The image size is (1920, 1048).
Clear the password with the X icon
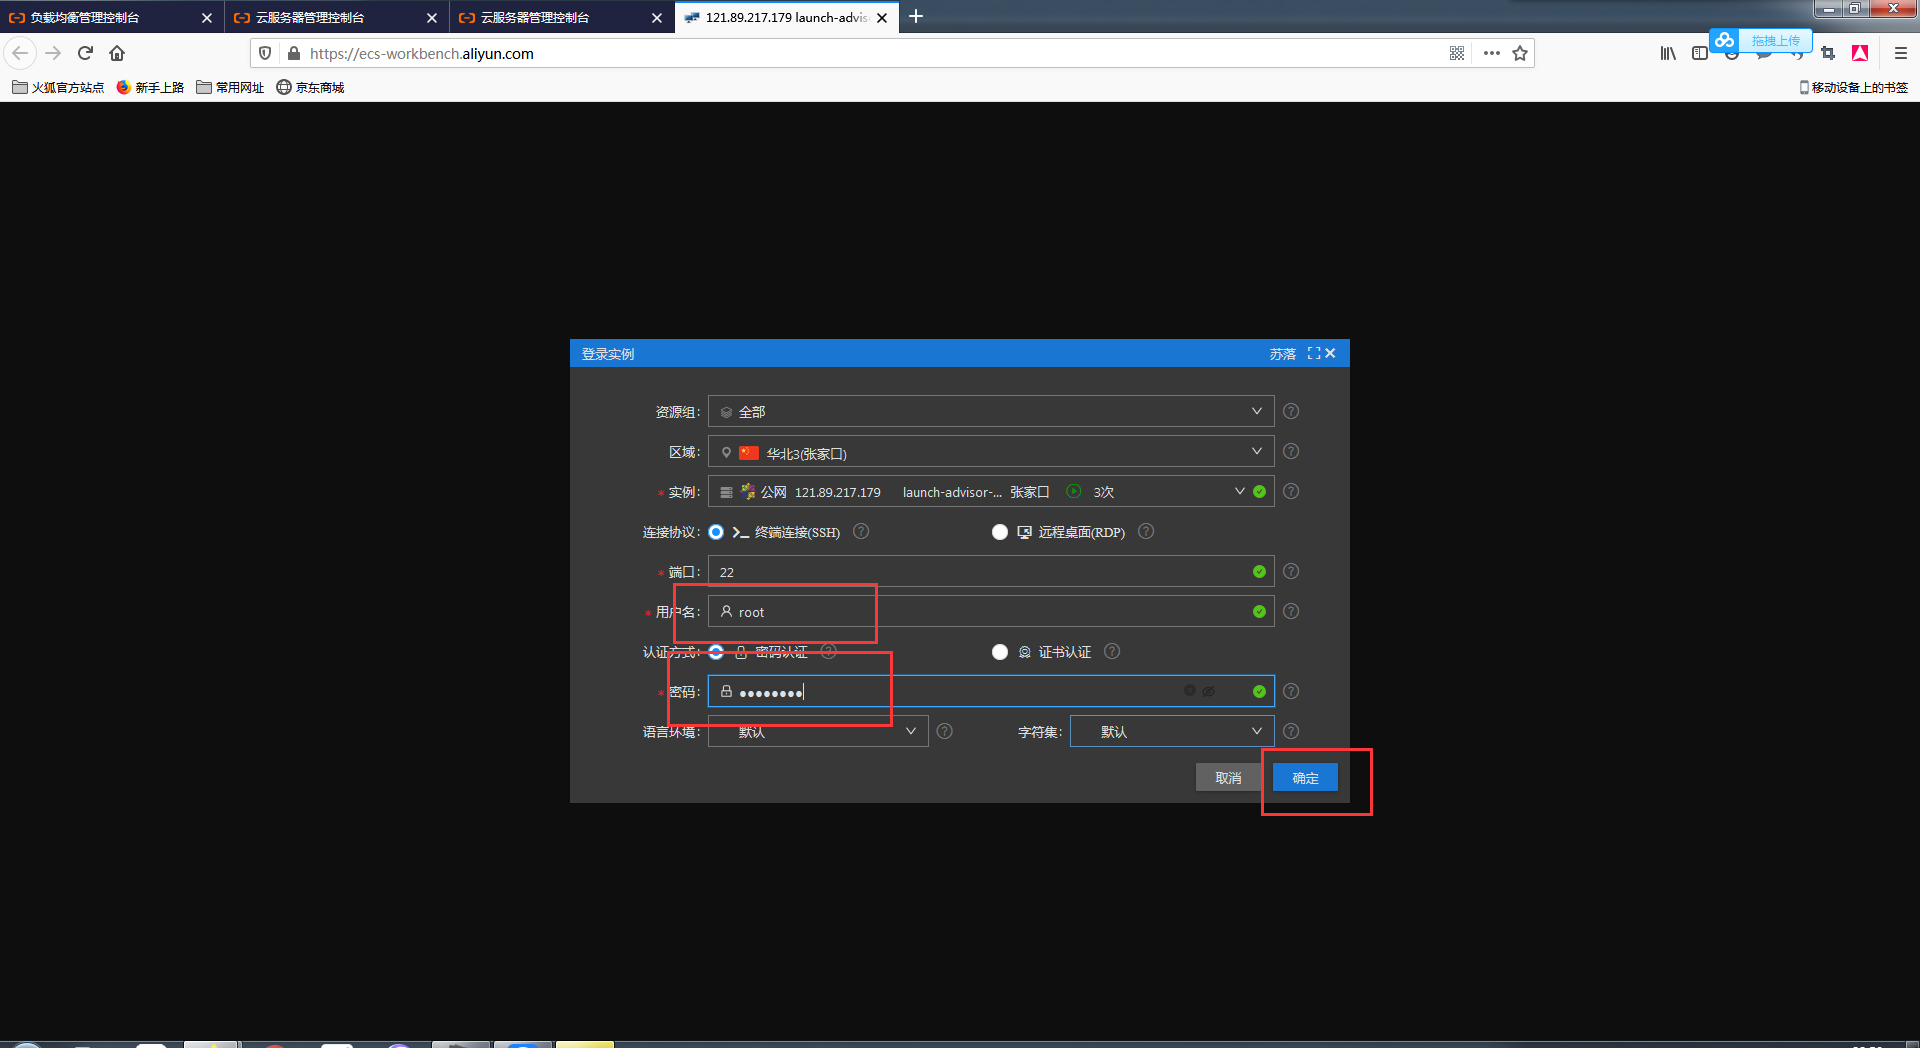1189,691
